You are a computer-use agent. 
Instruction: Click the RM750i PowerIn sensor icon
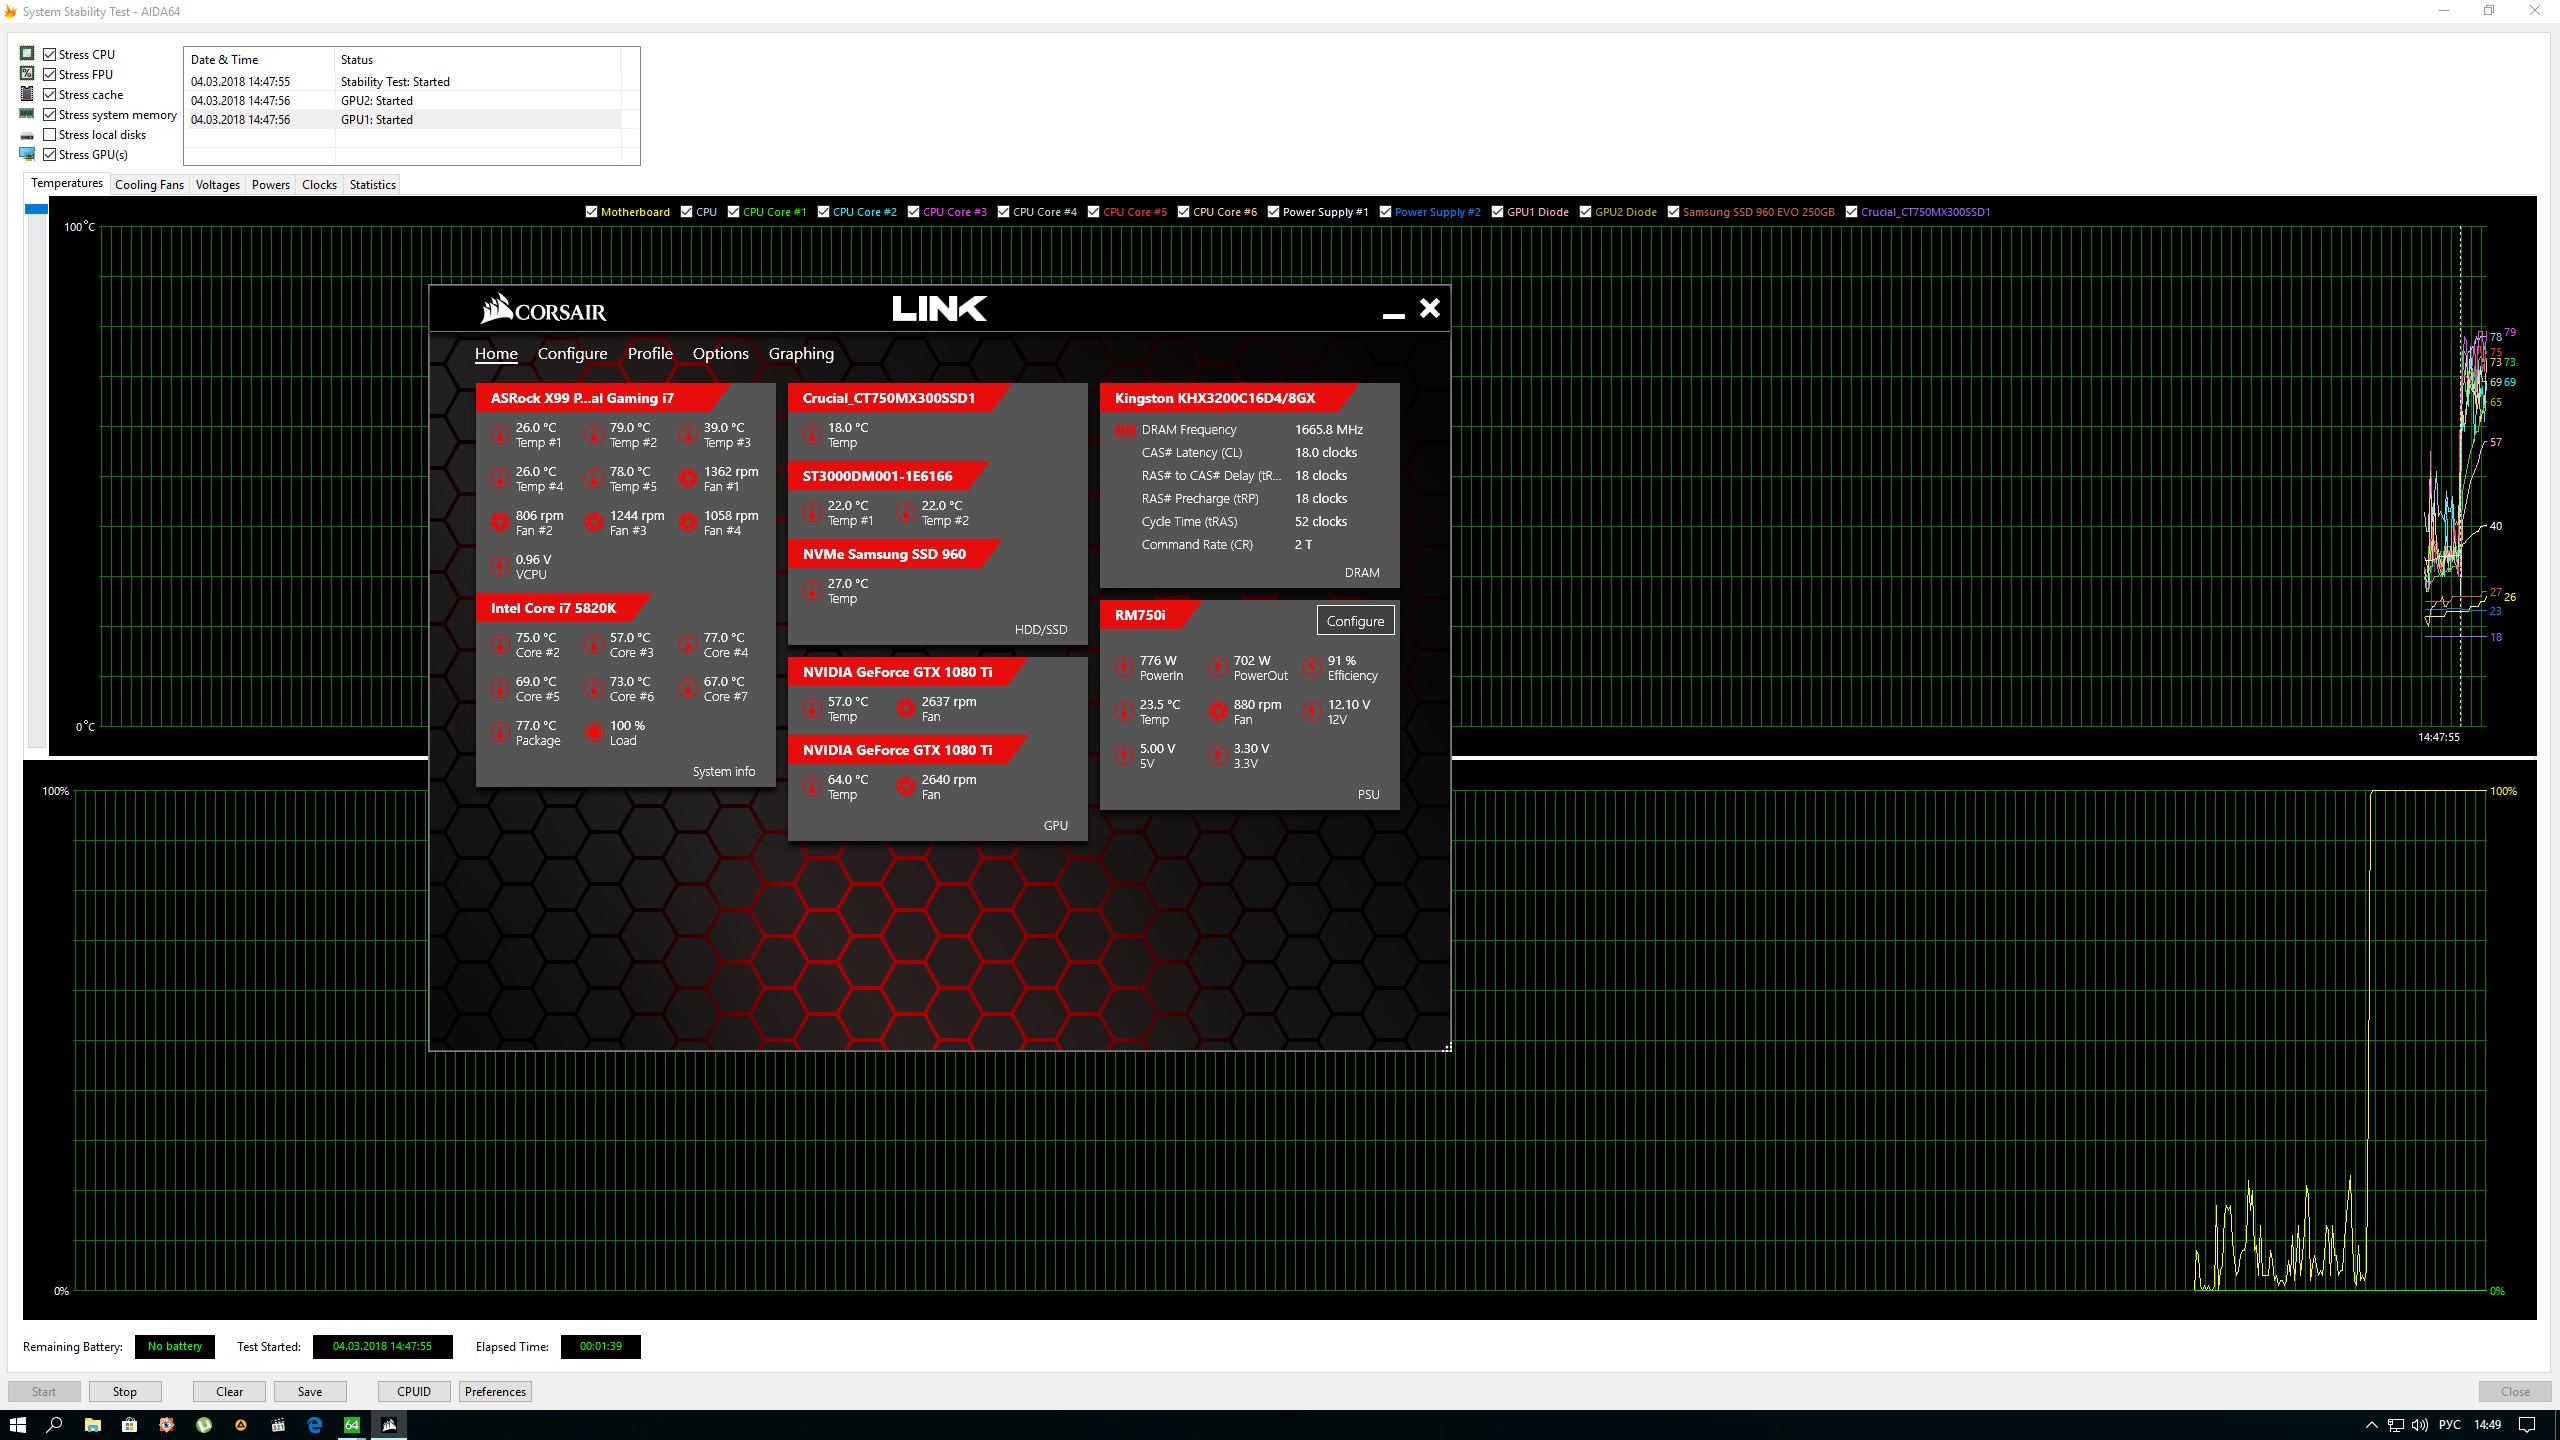tap(1124, 667)
